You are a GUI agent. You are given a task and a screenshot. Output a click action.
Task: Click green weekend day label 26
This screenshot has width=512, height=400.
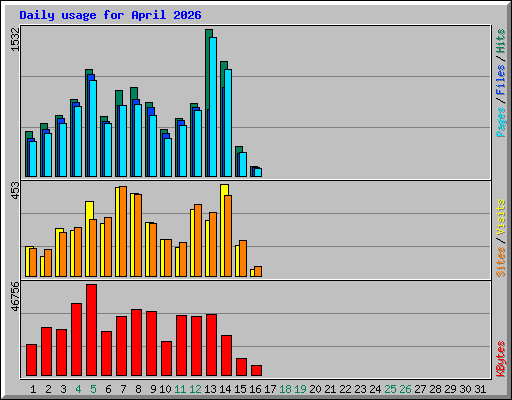pos(405,389)
